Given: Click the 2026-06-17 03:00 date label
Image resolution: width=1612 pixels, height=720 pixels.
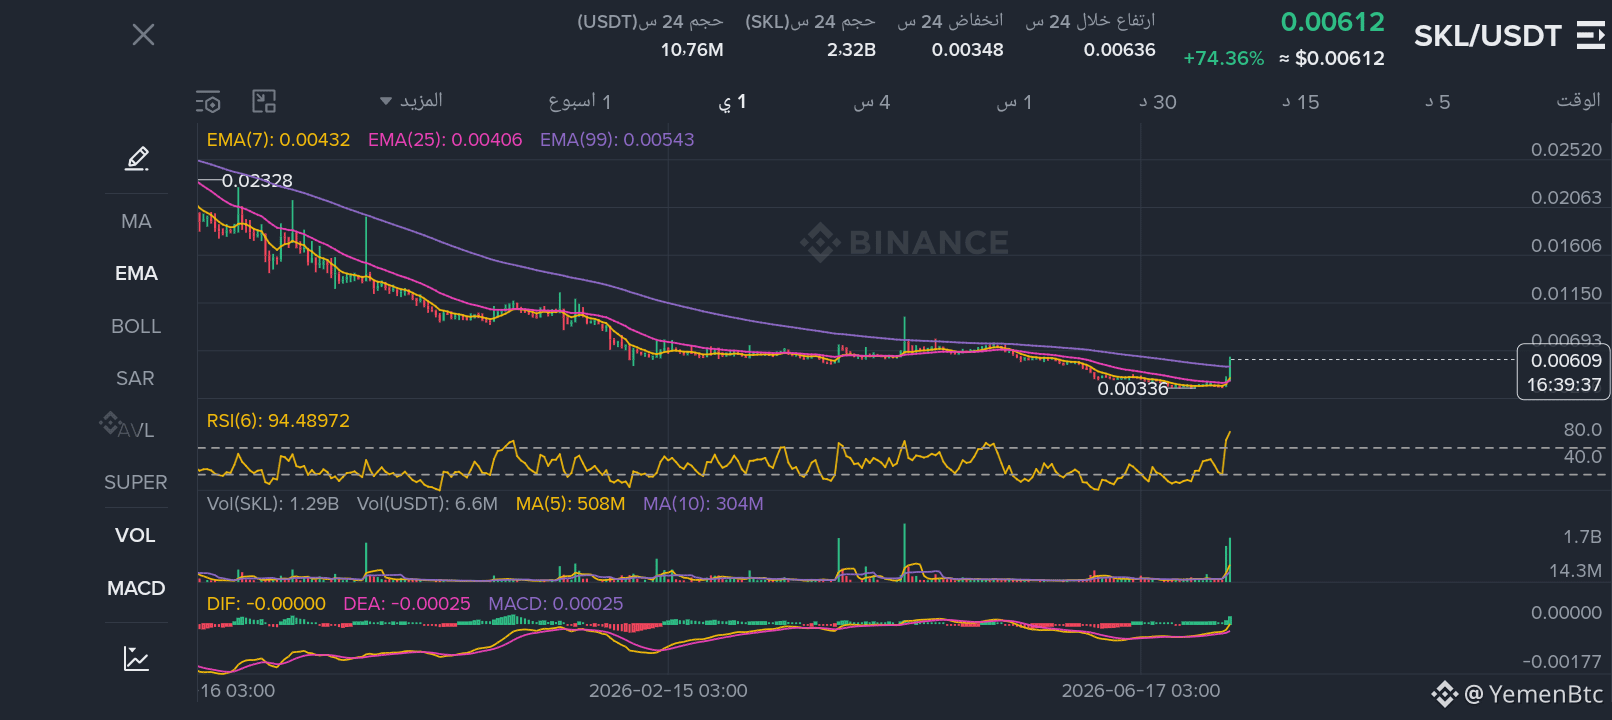Looking at the screenshot, I should (x=1141, y=691).
